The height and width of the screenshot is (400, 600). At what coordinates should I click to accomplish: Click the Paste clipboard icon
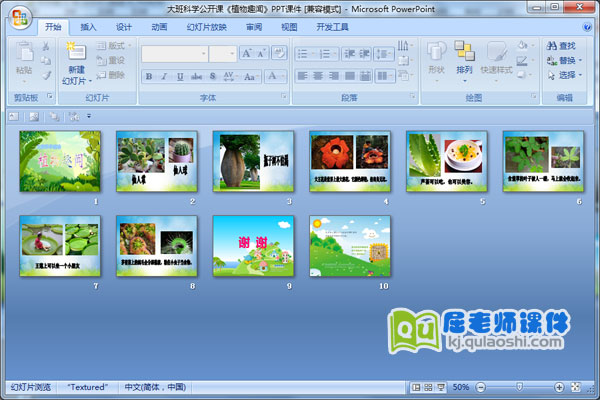[24, 52]
